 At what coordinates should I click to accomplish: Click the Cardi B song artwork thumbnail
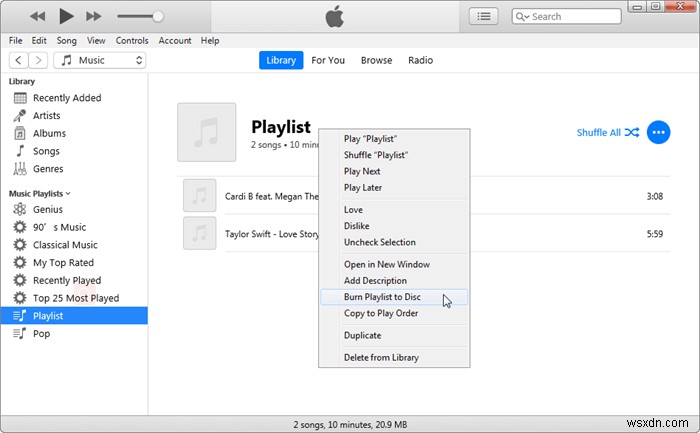point(200,196)
